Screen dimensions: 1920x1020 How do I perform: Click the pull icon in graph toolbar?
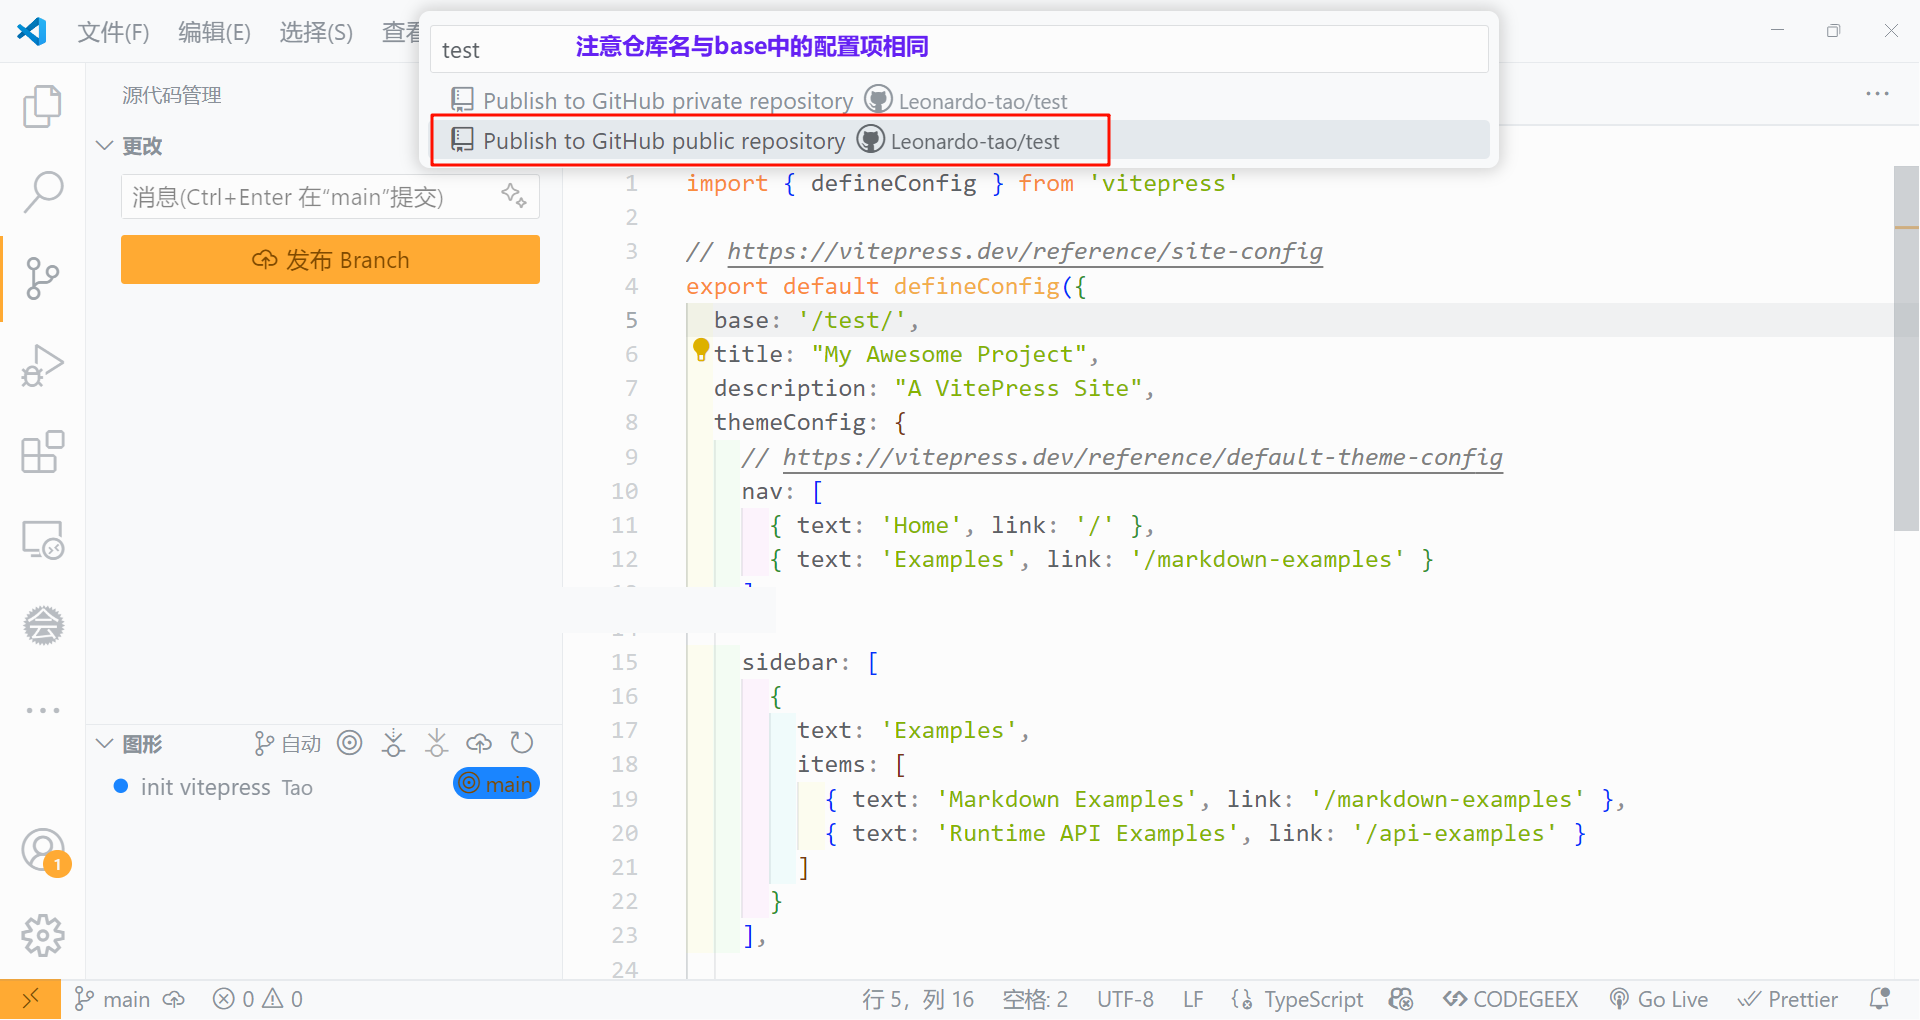point(436,743)
